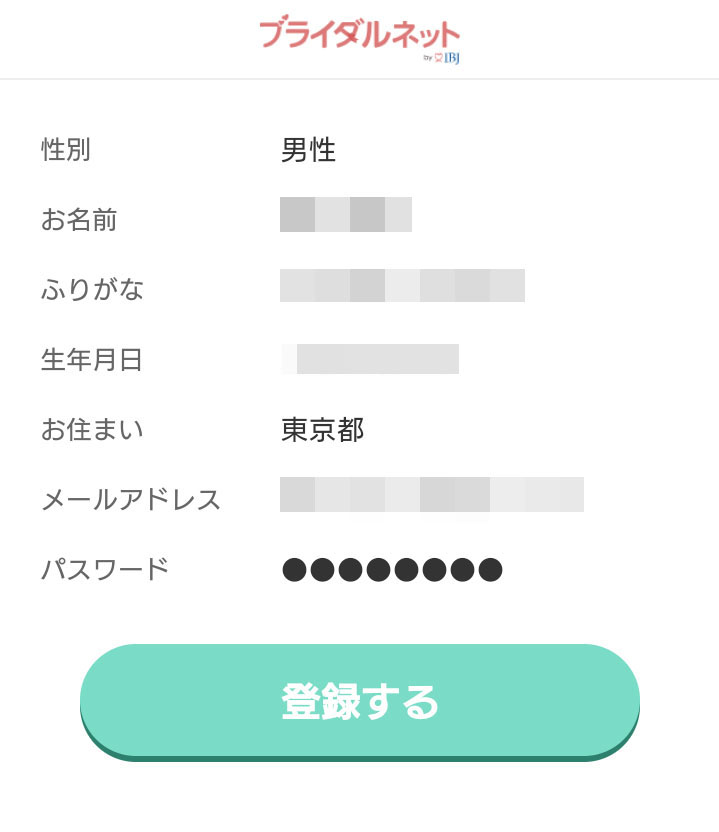Viewport: 719px width, 832px height.
Task: Click the ふりがな label
Action: [92, 290]
